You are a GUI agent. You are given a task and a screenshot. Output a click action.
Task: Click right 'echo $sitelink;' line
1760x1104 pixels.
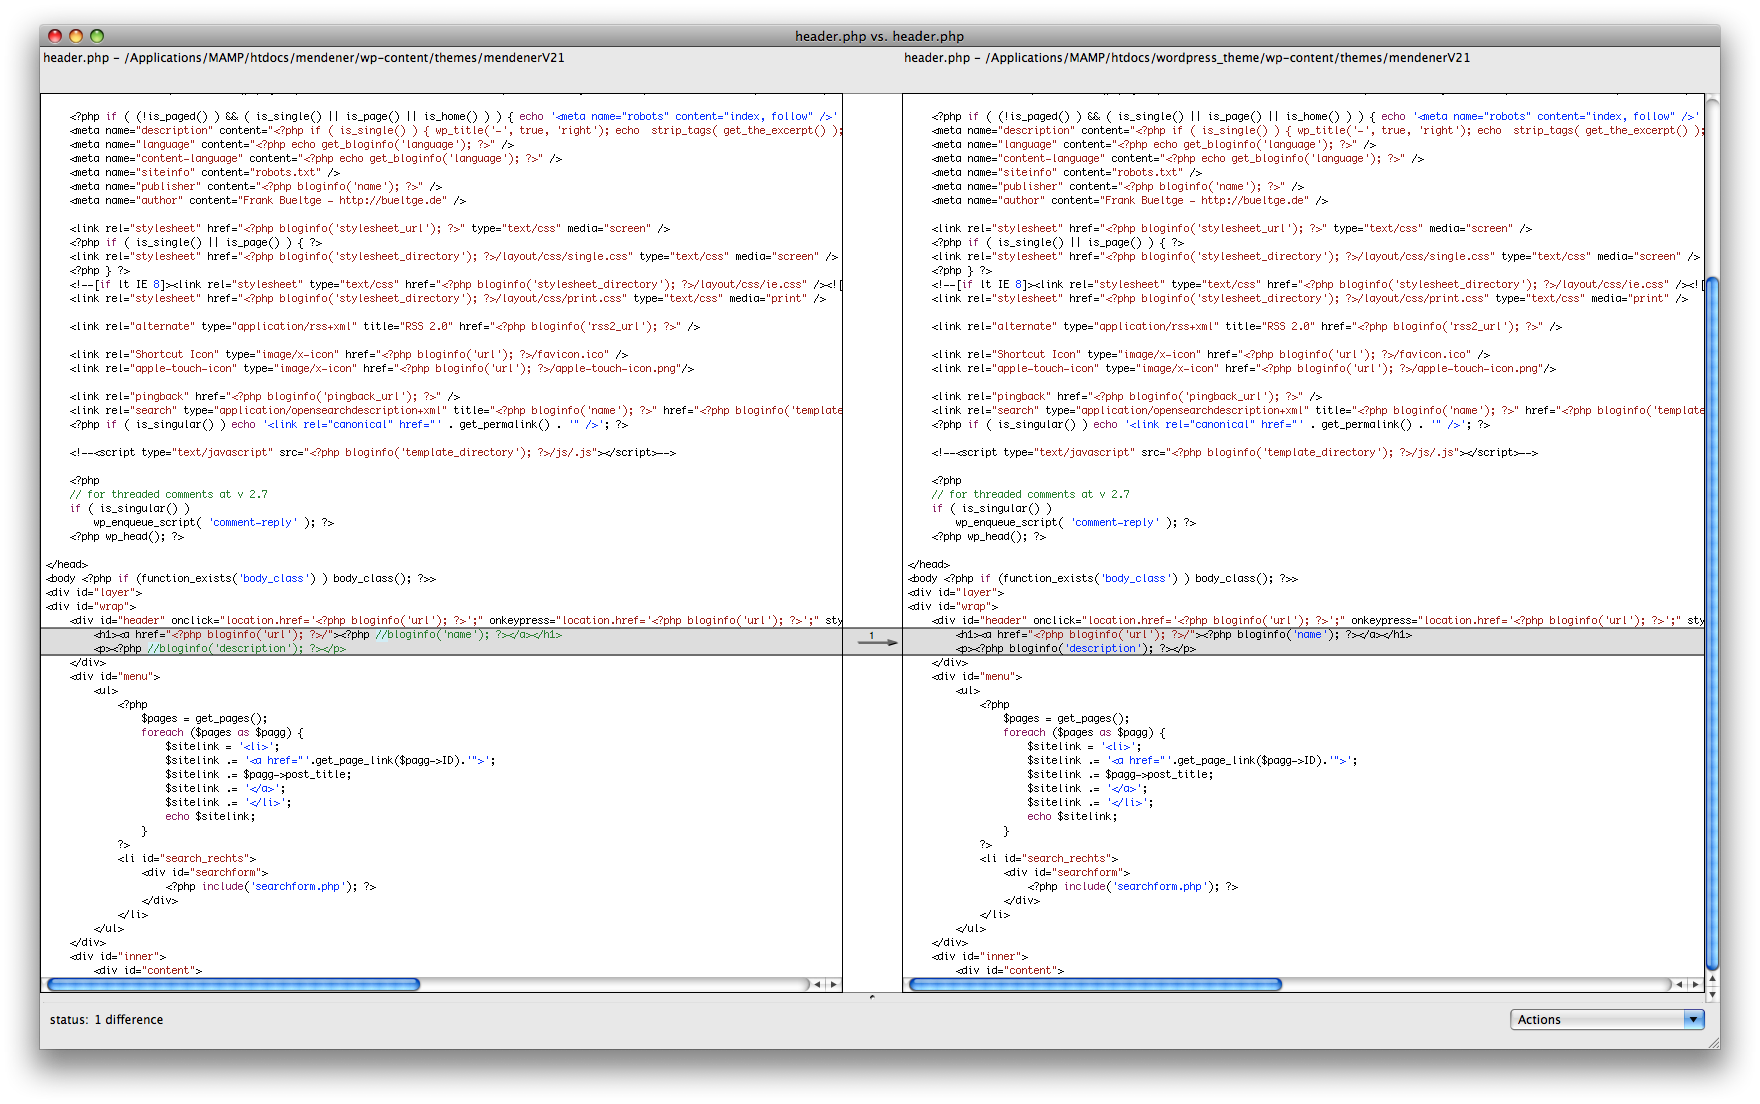click(1072, 817)
